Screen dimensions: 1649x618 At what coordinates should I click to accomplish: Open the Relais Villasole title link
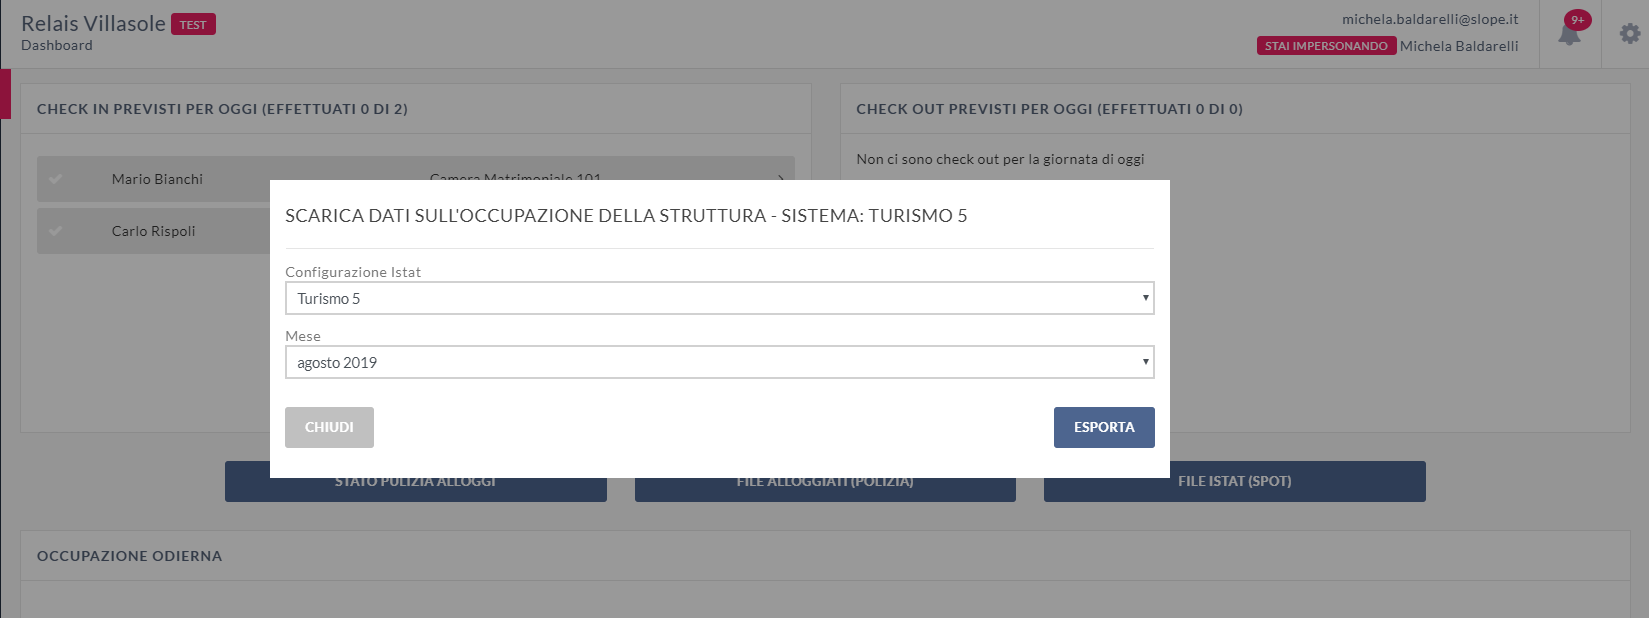93,24
